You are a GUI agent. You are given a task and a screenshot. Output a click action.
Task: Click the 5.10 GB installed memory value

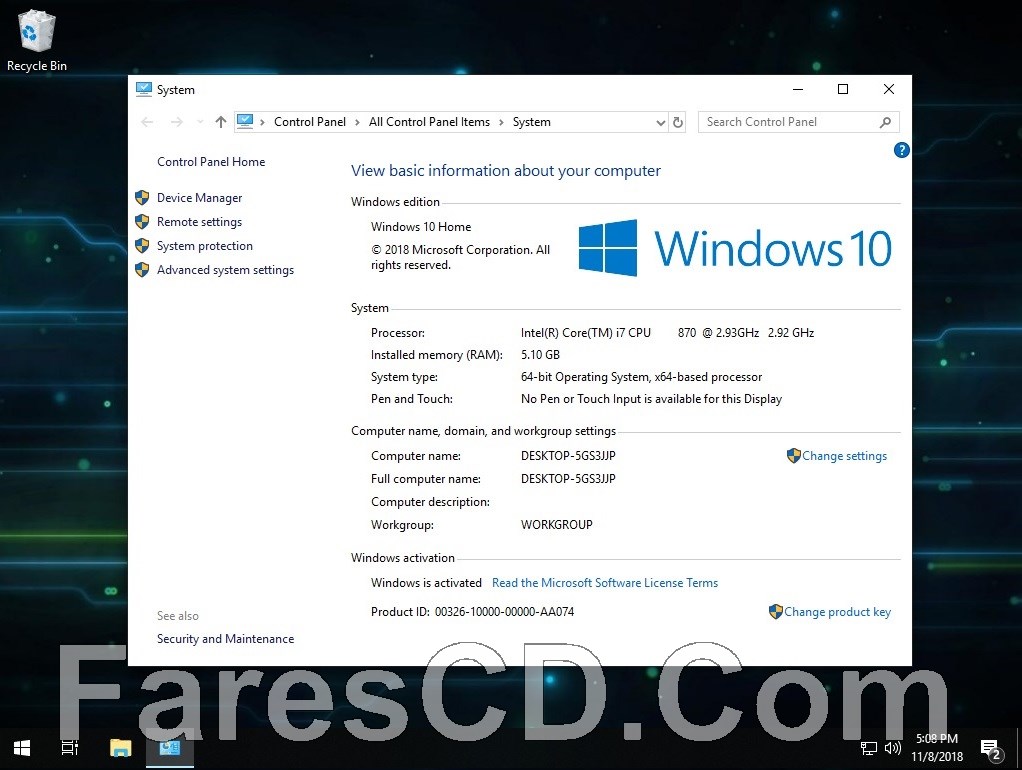point(540,355)
